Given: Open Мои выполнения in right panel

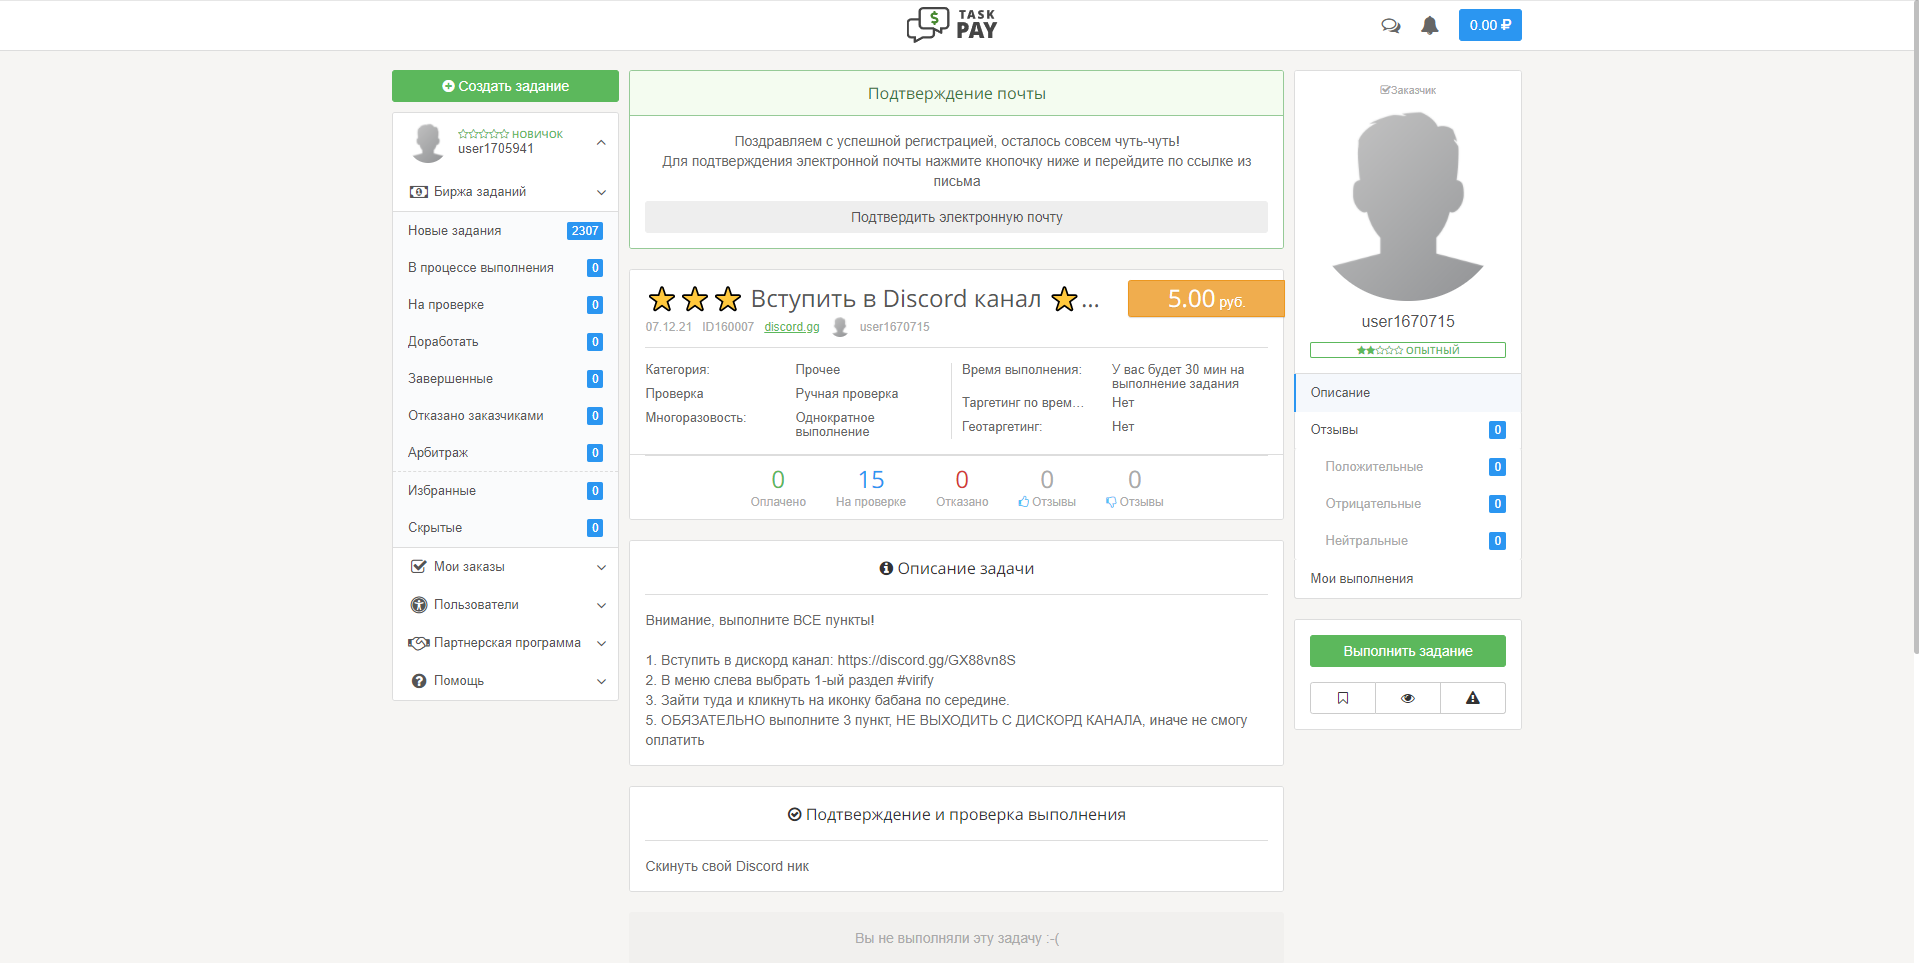Looking at the screenshot, I should 1408,579.
